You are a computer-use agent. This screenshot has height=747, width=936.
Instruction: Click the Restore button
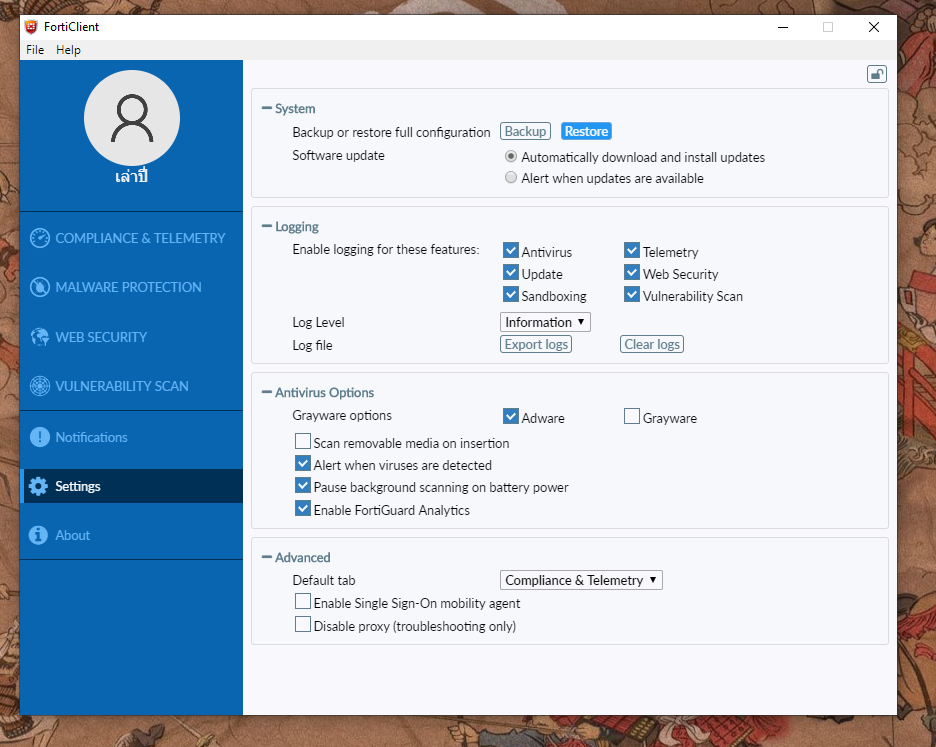click(x=586, y=131)
